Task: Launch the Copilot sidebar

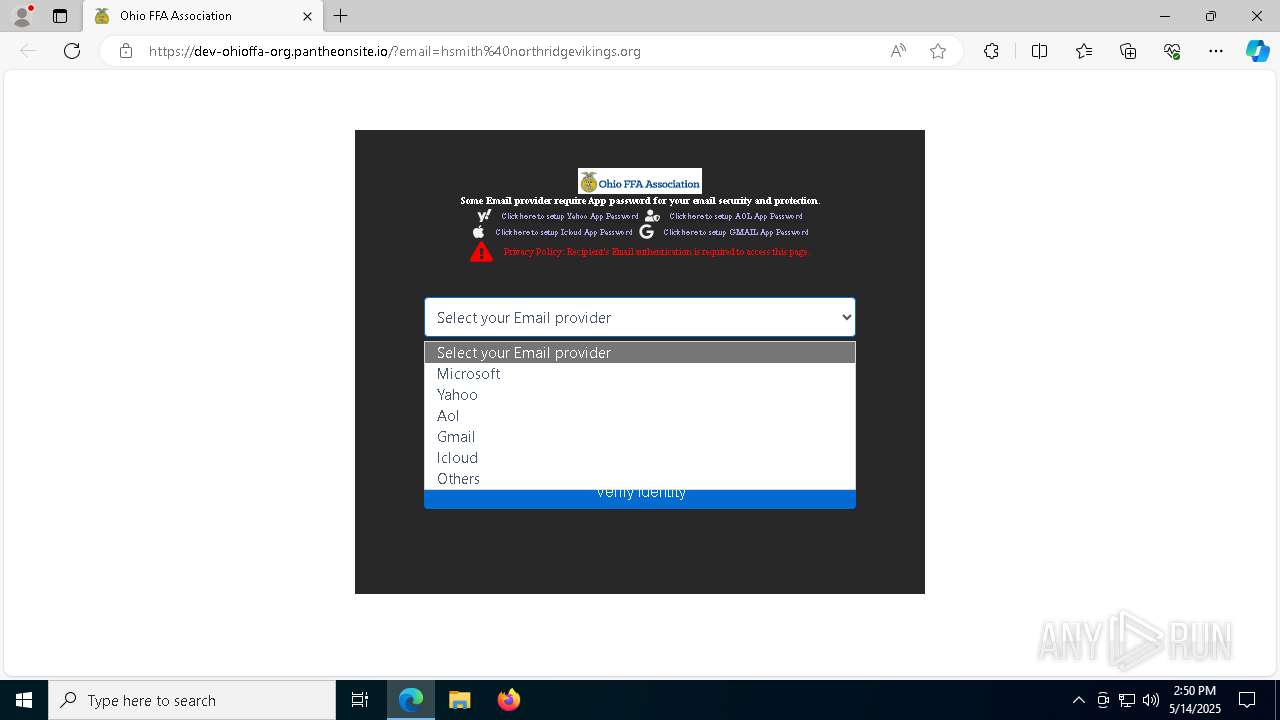Action: click(1257, 51)
